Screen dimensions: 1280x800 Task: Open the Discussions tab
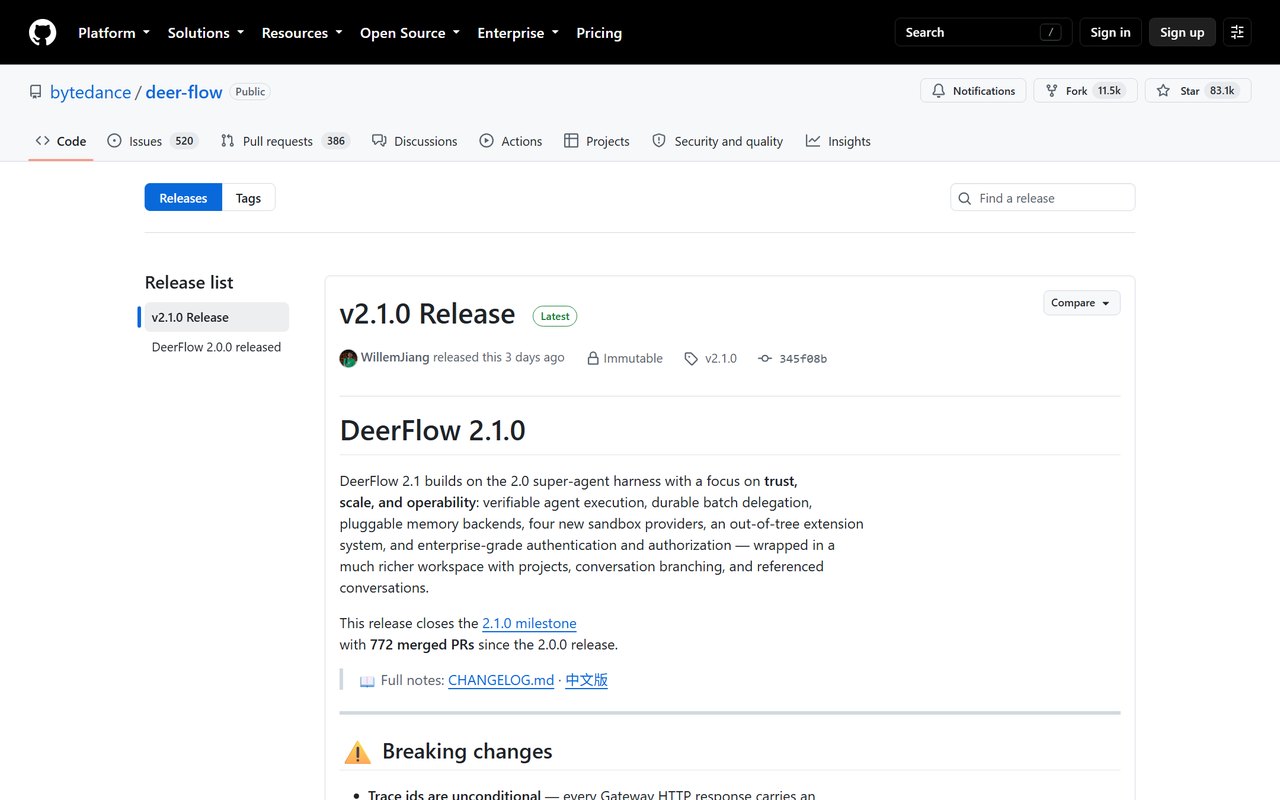click(414, 141)
